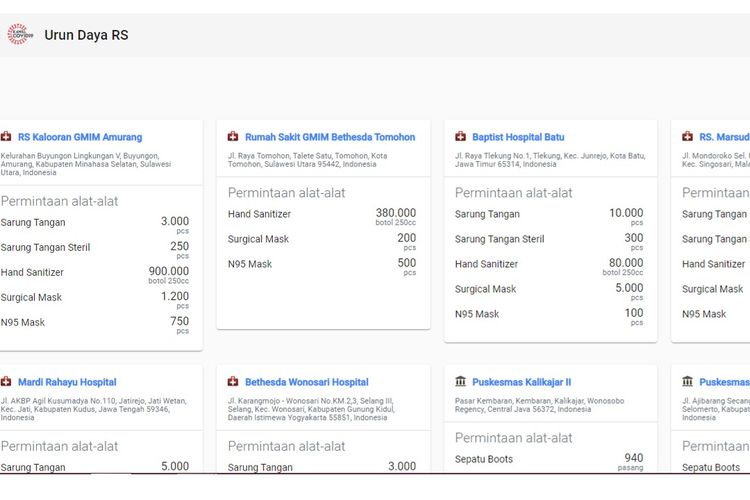
Task: Select the hospital icon next to Mardi Rahayu Hospital
Action: pos(6,382)
